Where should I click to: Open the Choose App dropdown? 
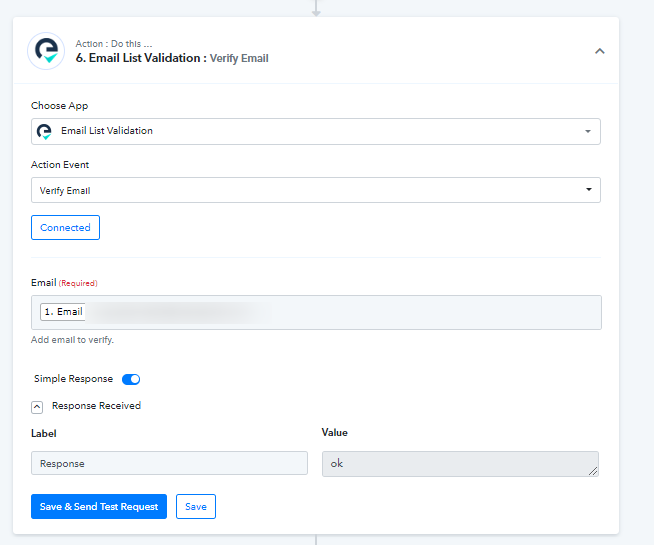click(316, 131)
